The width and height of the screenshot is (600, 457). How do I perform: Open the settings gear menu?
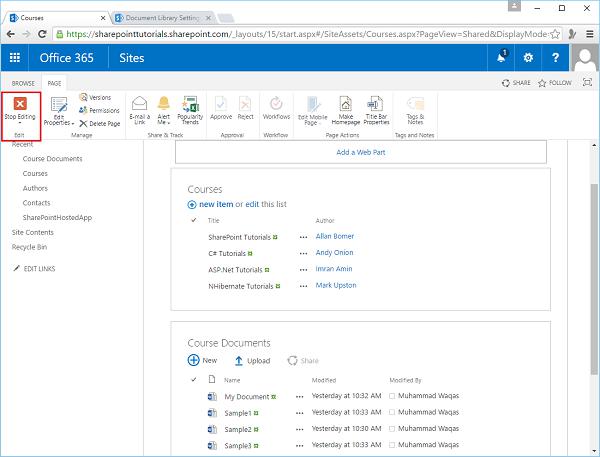point(528,57)
